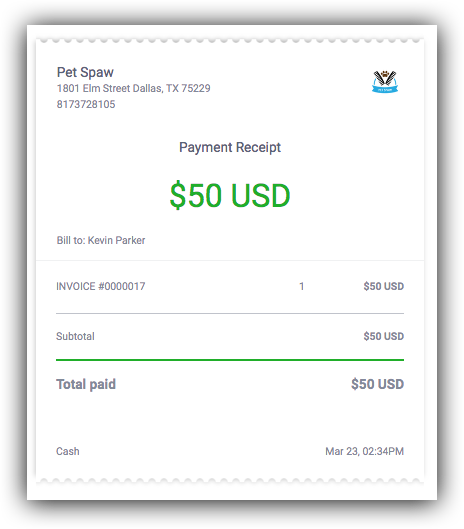Click the scalloped bottom edge of the receipt
The width and height of the screenshot is (464, 529).
point(230,480)
